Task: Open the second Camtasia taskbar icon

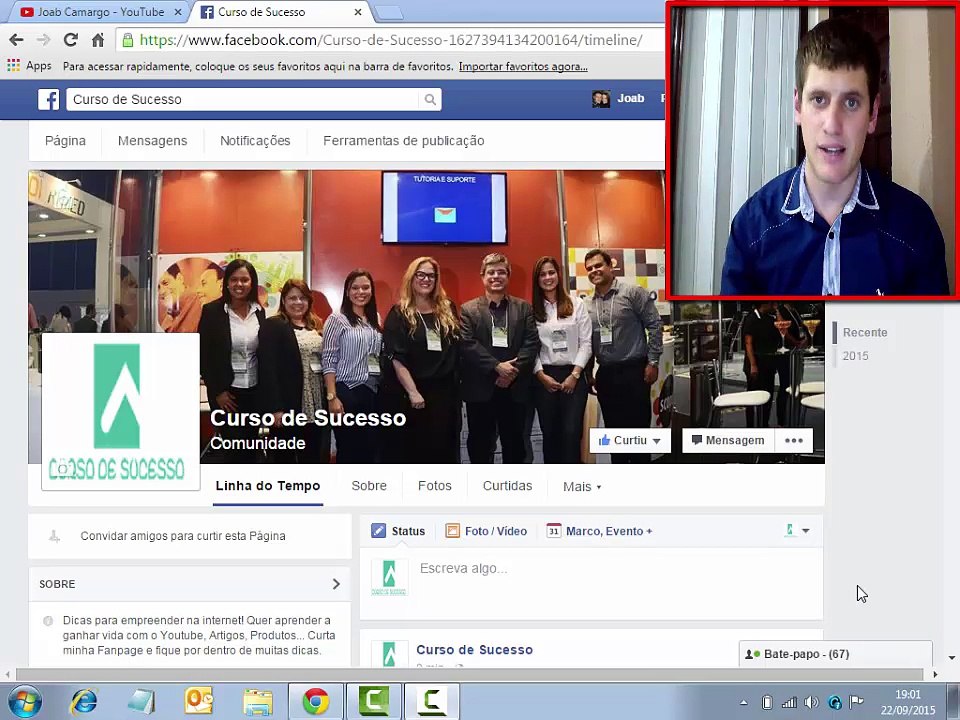Action: [x=432, y=702]
